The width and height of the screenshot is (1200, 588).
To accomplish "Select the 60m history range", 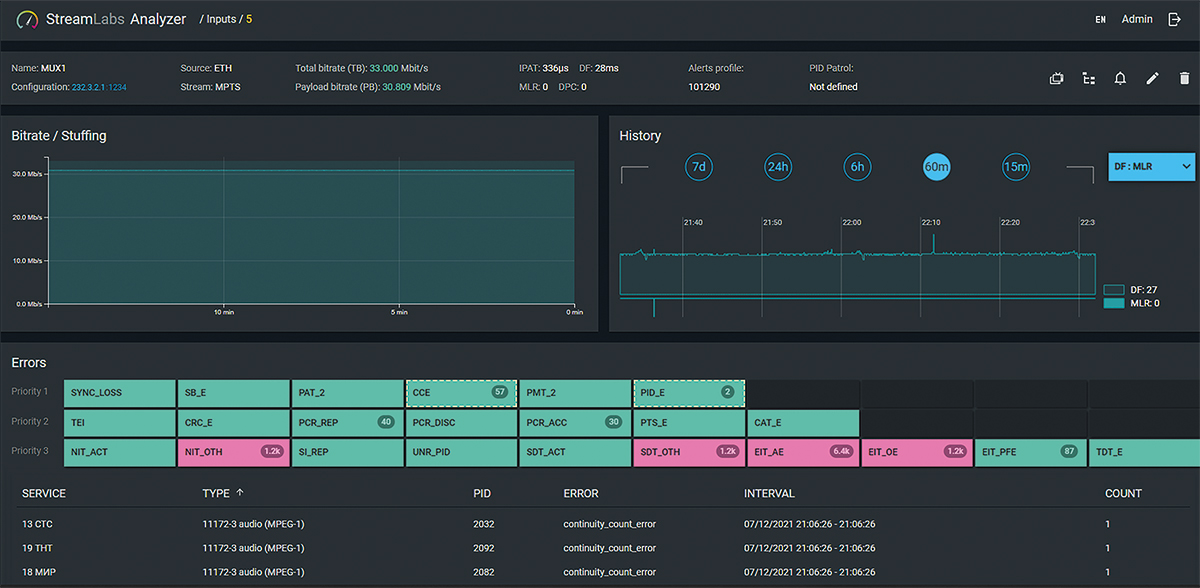I will [x=936, y=167].
